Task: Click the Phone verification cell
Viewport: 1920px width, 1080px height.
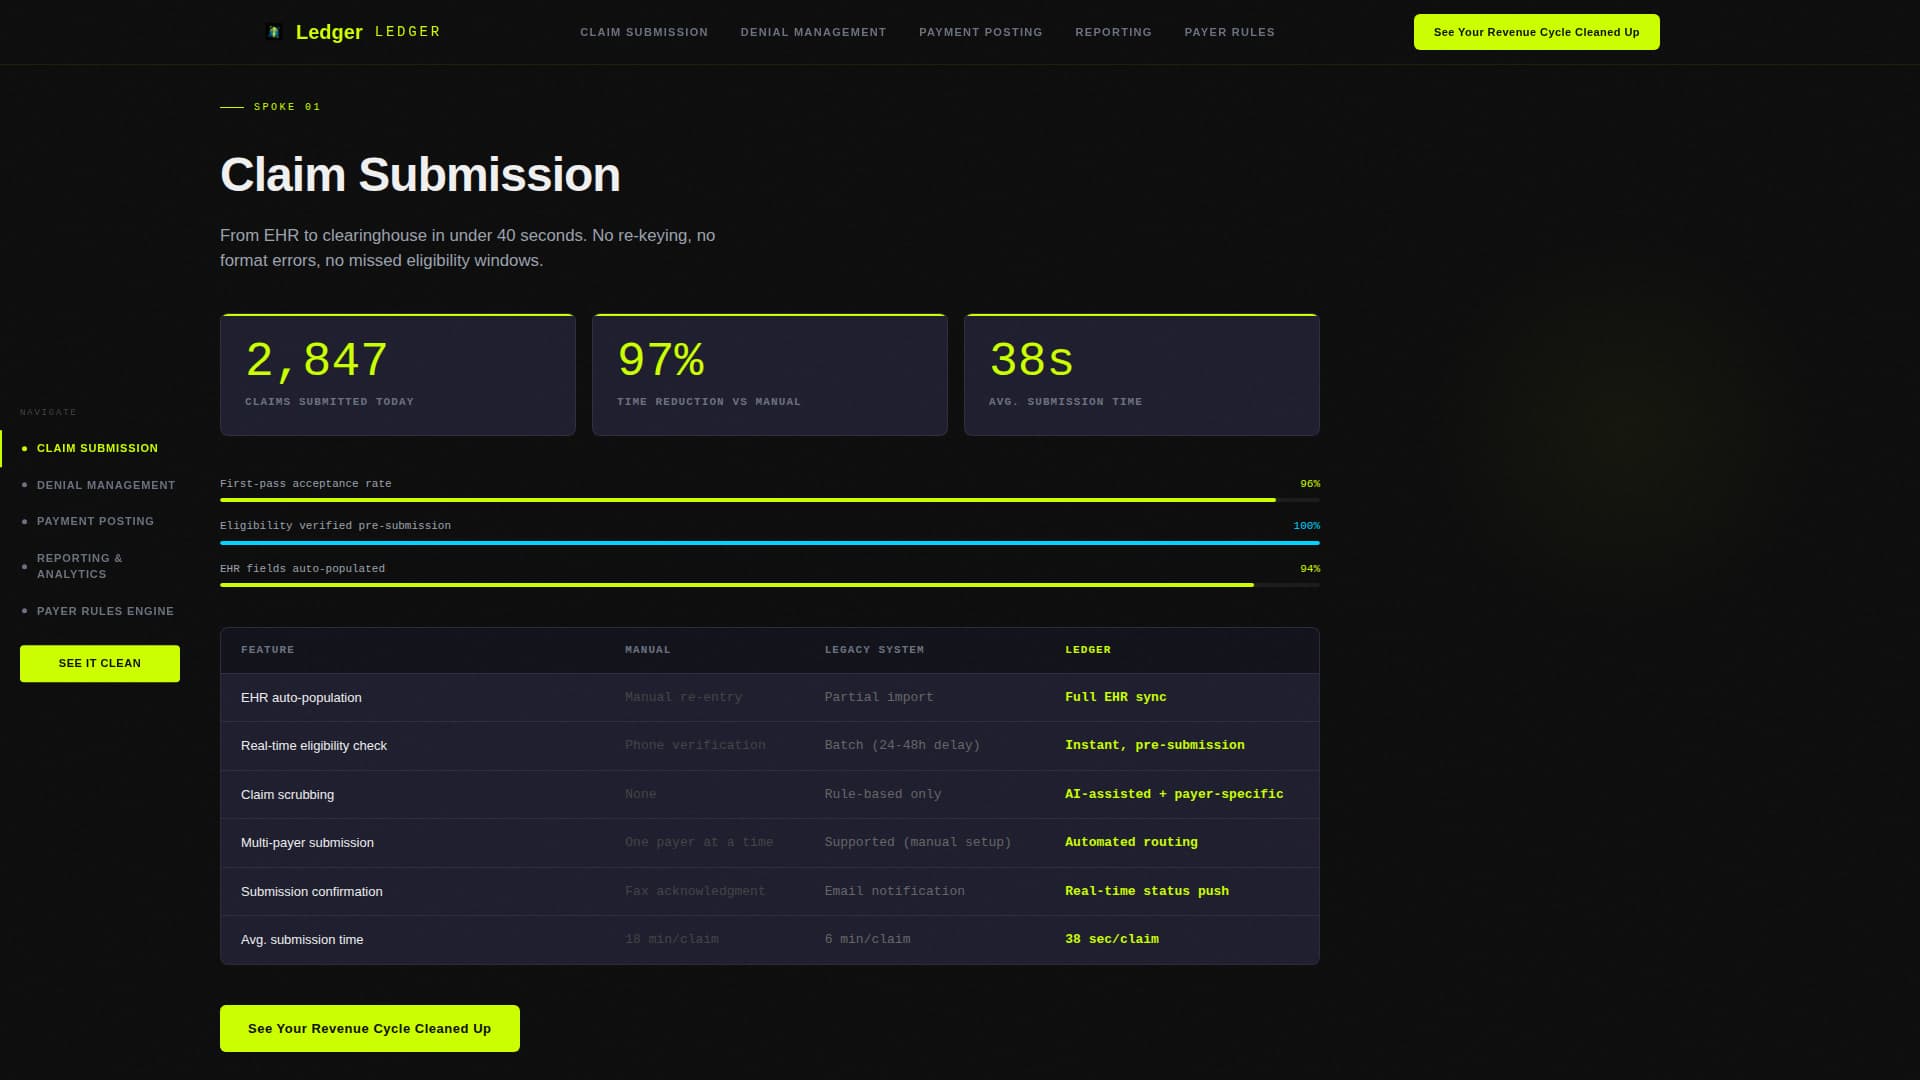Action: point(695,745)
